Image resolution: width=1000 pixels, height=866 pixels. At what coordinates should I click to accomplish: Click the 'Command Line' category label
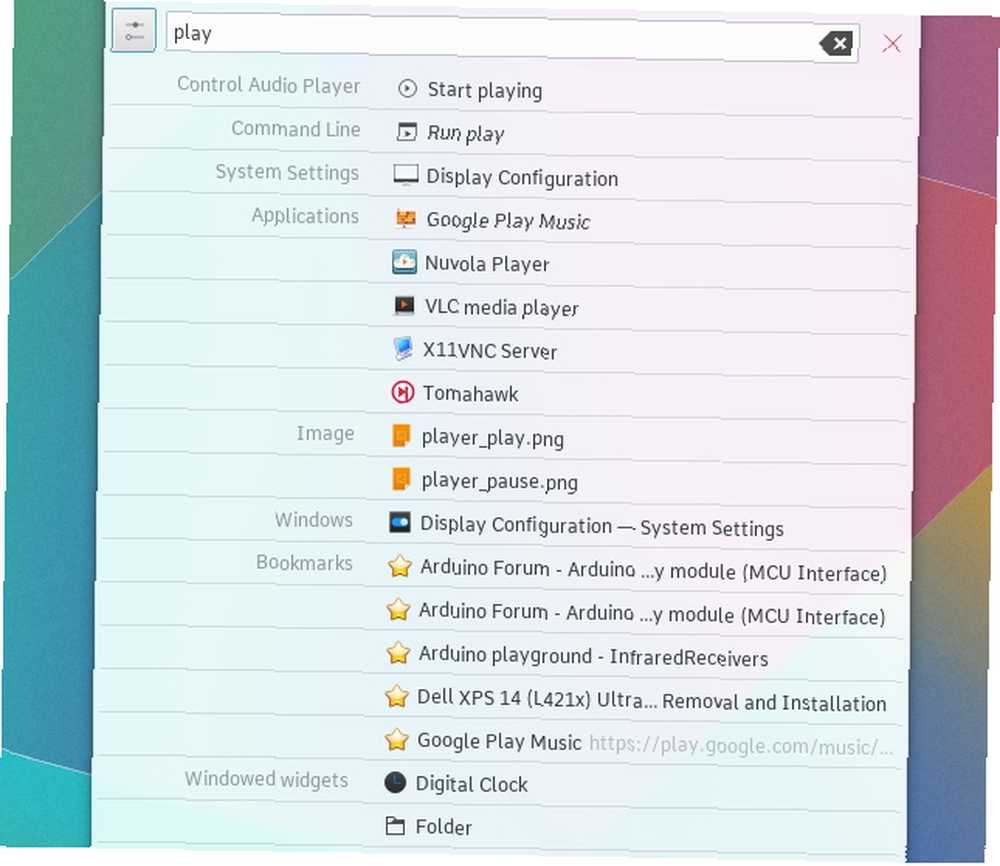click(296, 129)
